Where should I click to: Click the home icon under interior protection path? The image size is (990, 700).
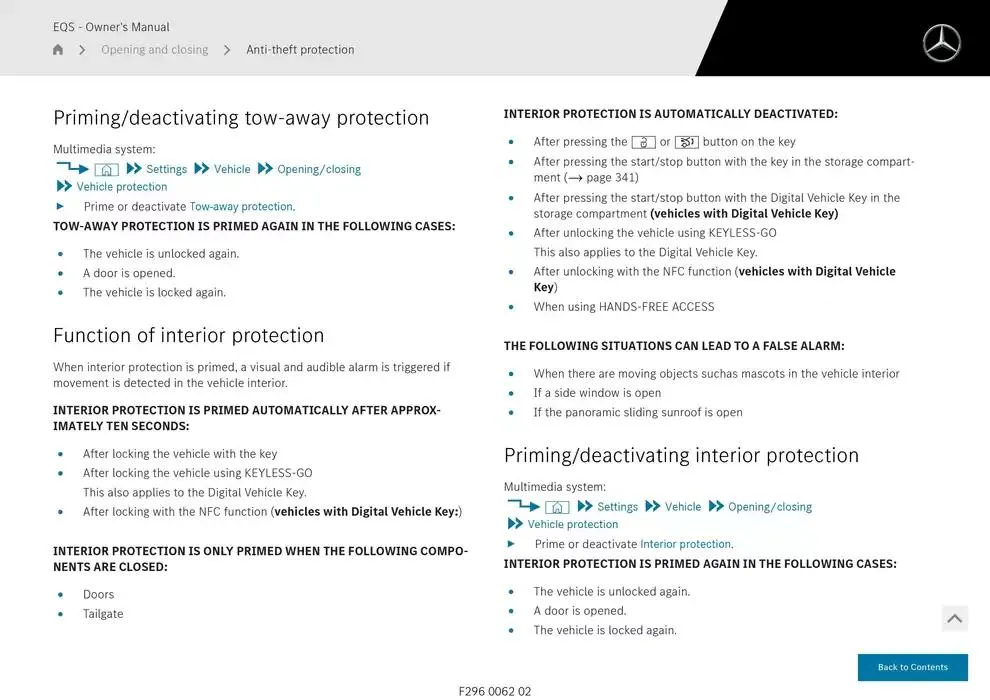click(x=557, y=508)
